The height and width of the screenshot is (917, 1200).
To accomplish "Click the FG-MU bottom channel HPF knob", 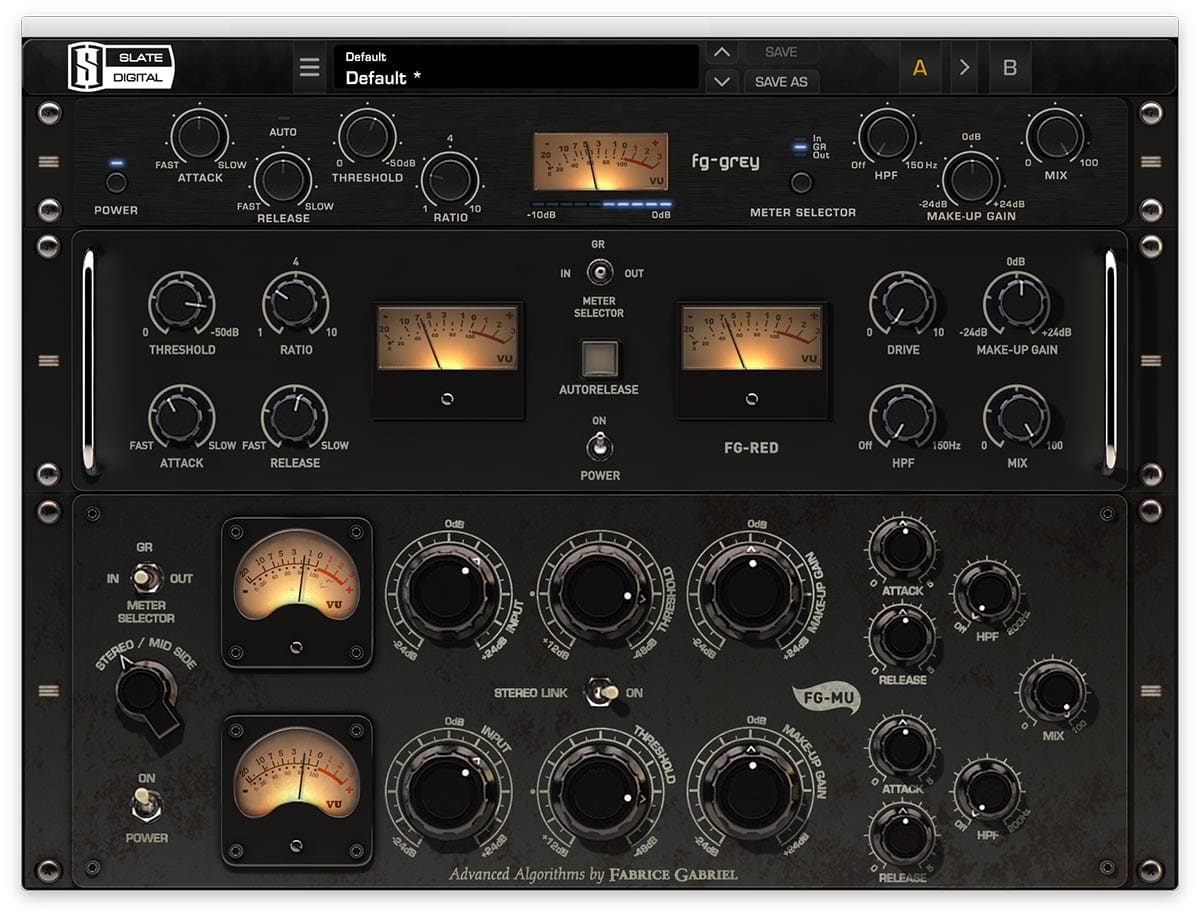I will click(x=987, y=791).
